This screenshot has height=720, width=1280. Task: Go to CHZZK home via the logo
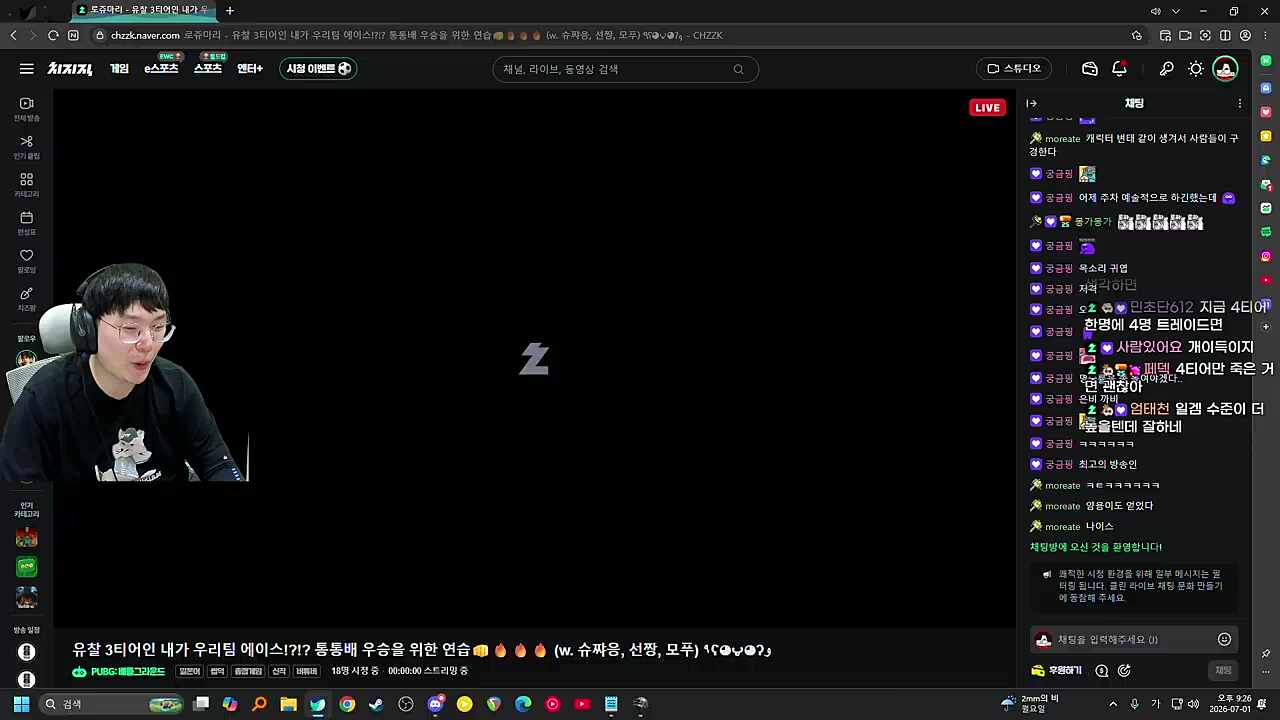[70, 69]
